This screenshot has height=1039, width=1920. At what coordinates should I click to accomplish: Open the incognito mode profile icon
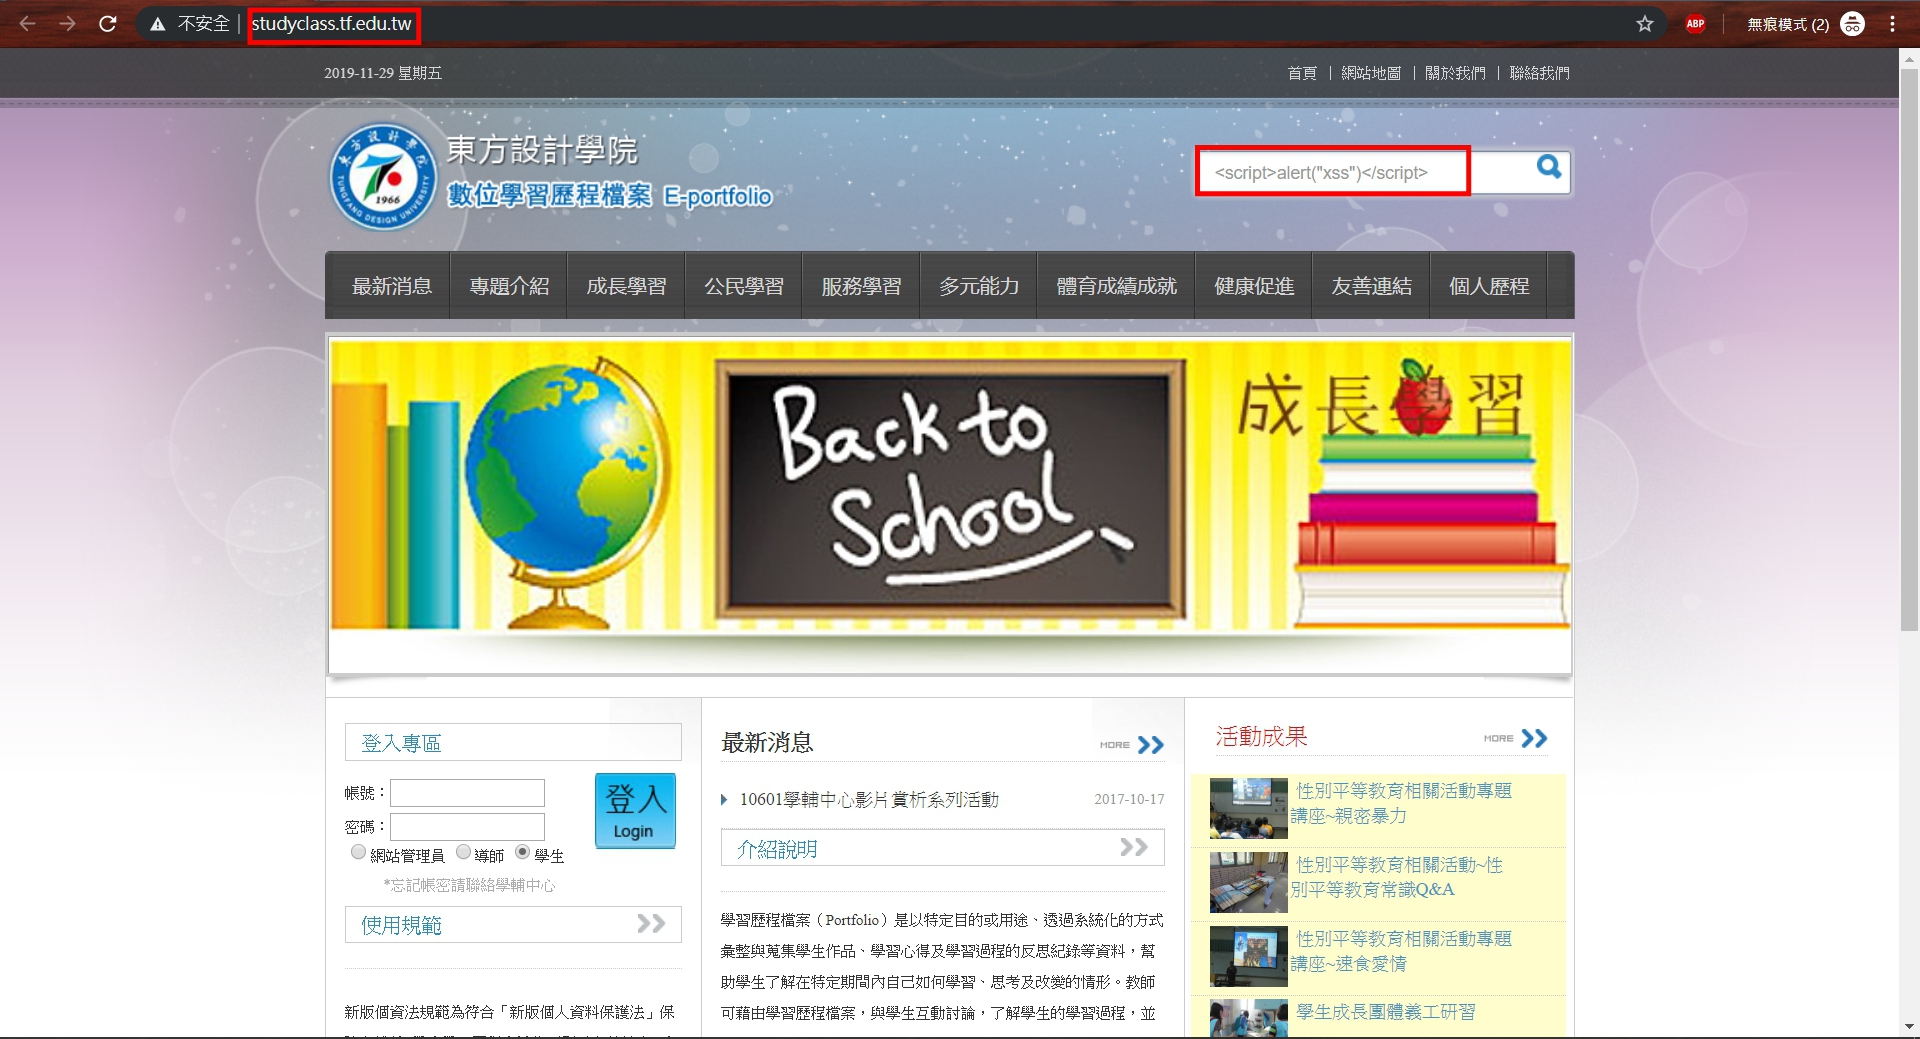[x=1852, y=24]
